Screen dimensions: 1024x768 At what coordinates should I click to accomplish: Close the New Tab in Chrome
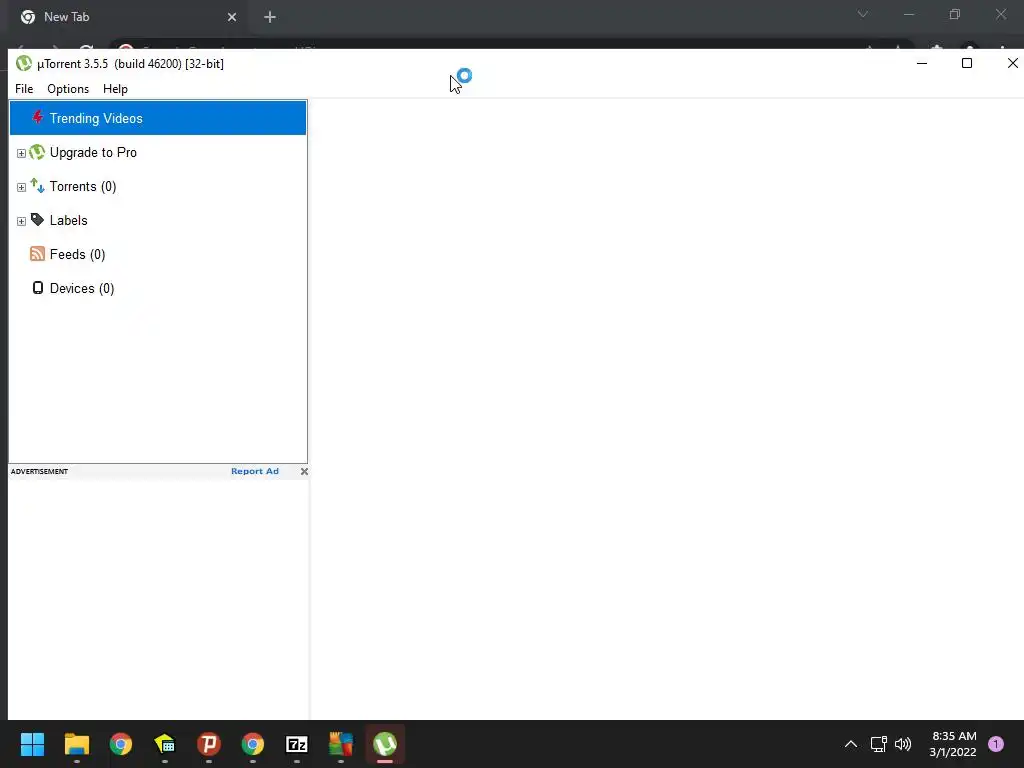coord(232,17)
